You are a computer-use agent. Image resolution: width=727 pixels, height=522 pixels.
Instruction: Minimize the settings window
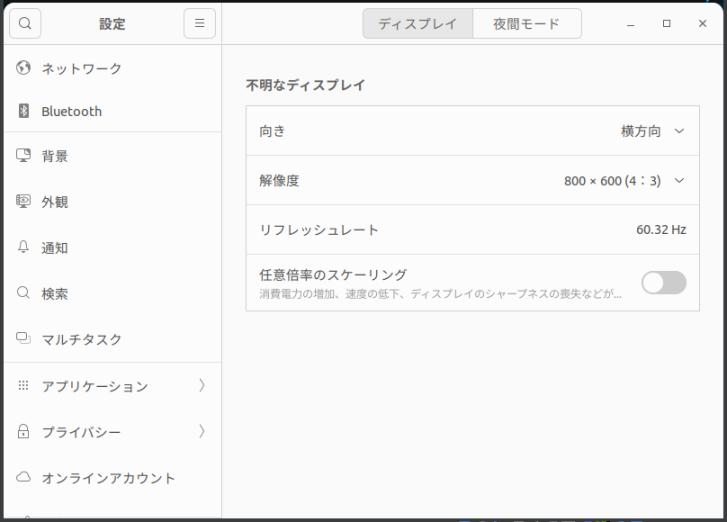pos(631,24)
